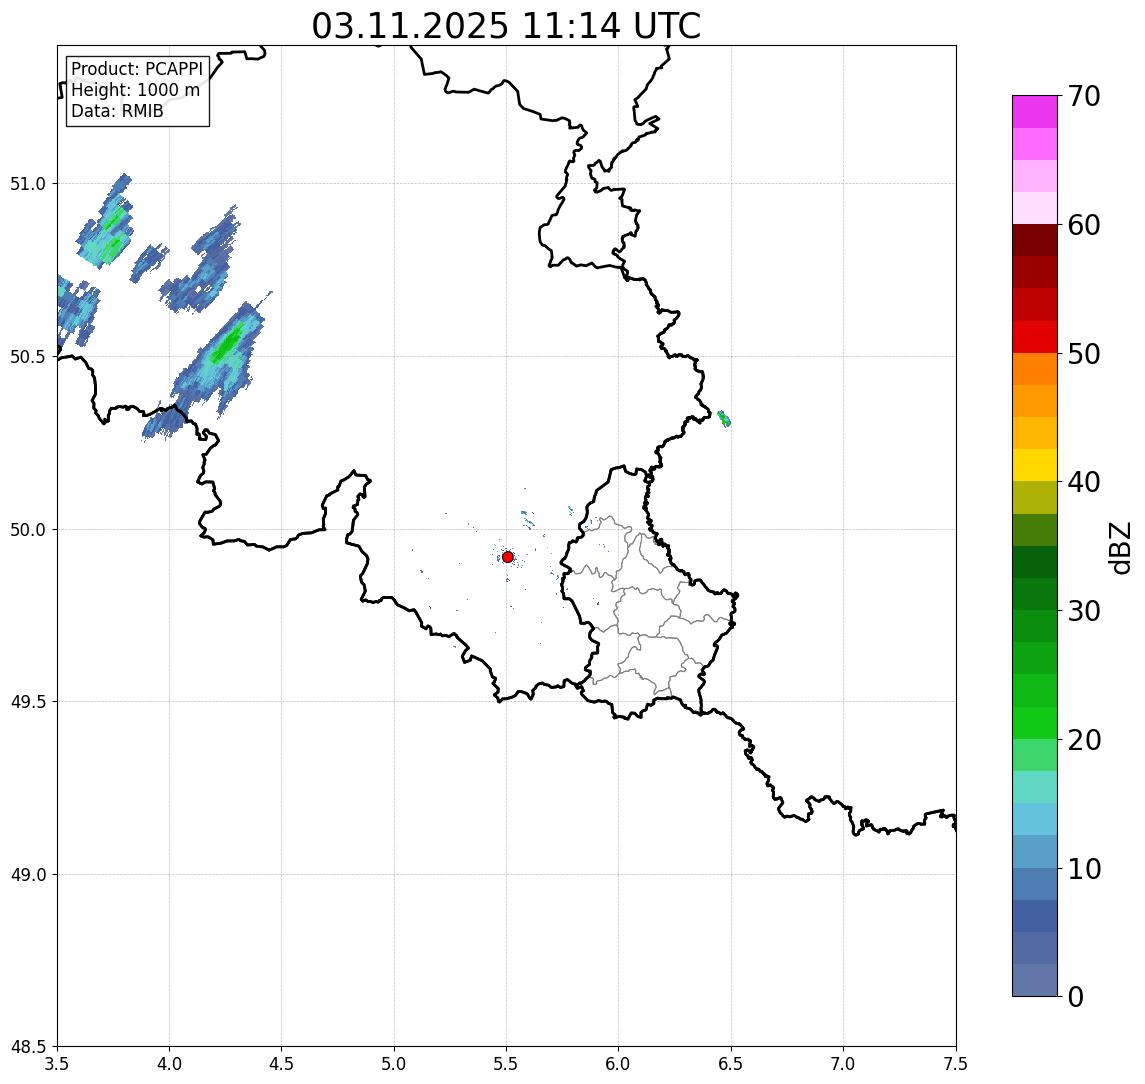This screenshot has height=1084, width=1145.
Task: Click the 'dBZ' colorbar label
Action: (1119, 548)
